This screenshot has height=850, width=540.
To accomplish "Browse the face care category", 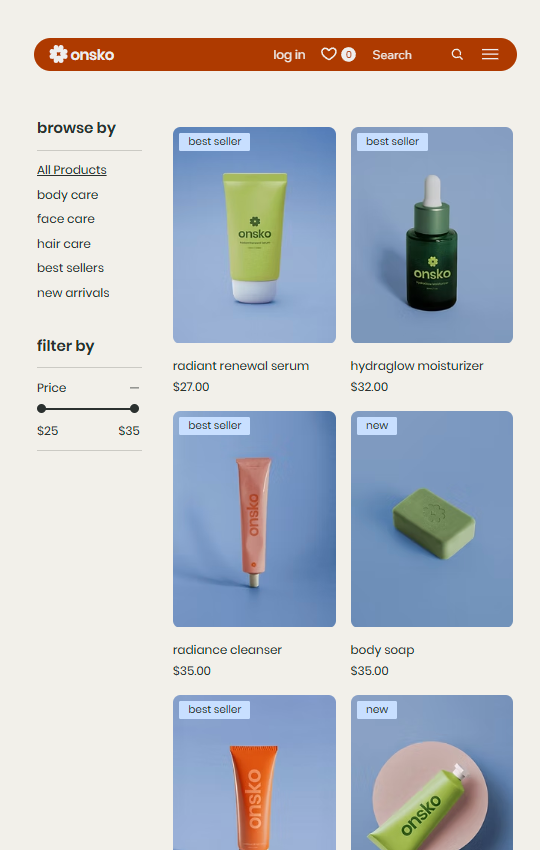I will [x=66, y=219].
